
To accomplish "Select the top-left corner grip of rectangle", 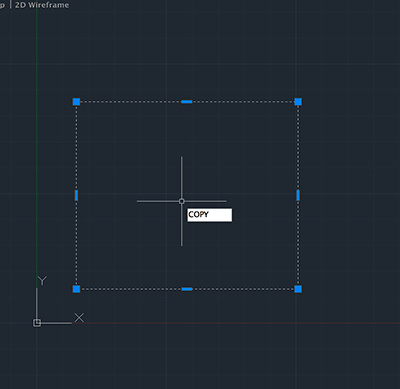I will 76,102.
